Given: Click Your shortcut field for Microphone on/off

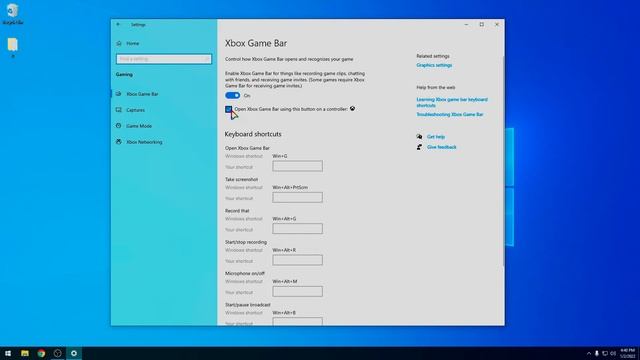Looking at the screenshot, I should click(x=298, y=291).
